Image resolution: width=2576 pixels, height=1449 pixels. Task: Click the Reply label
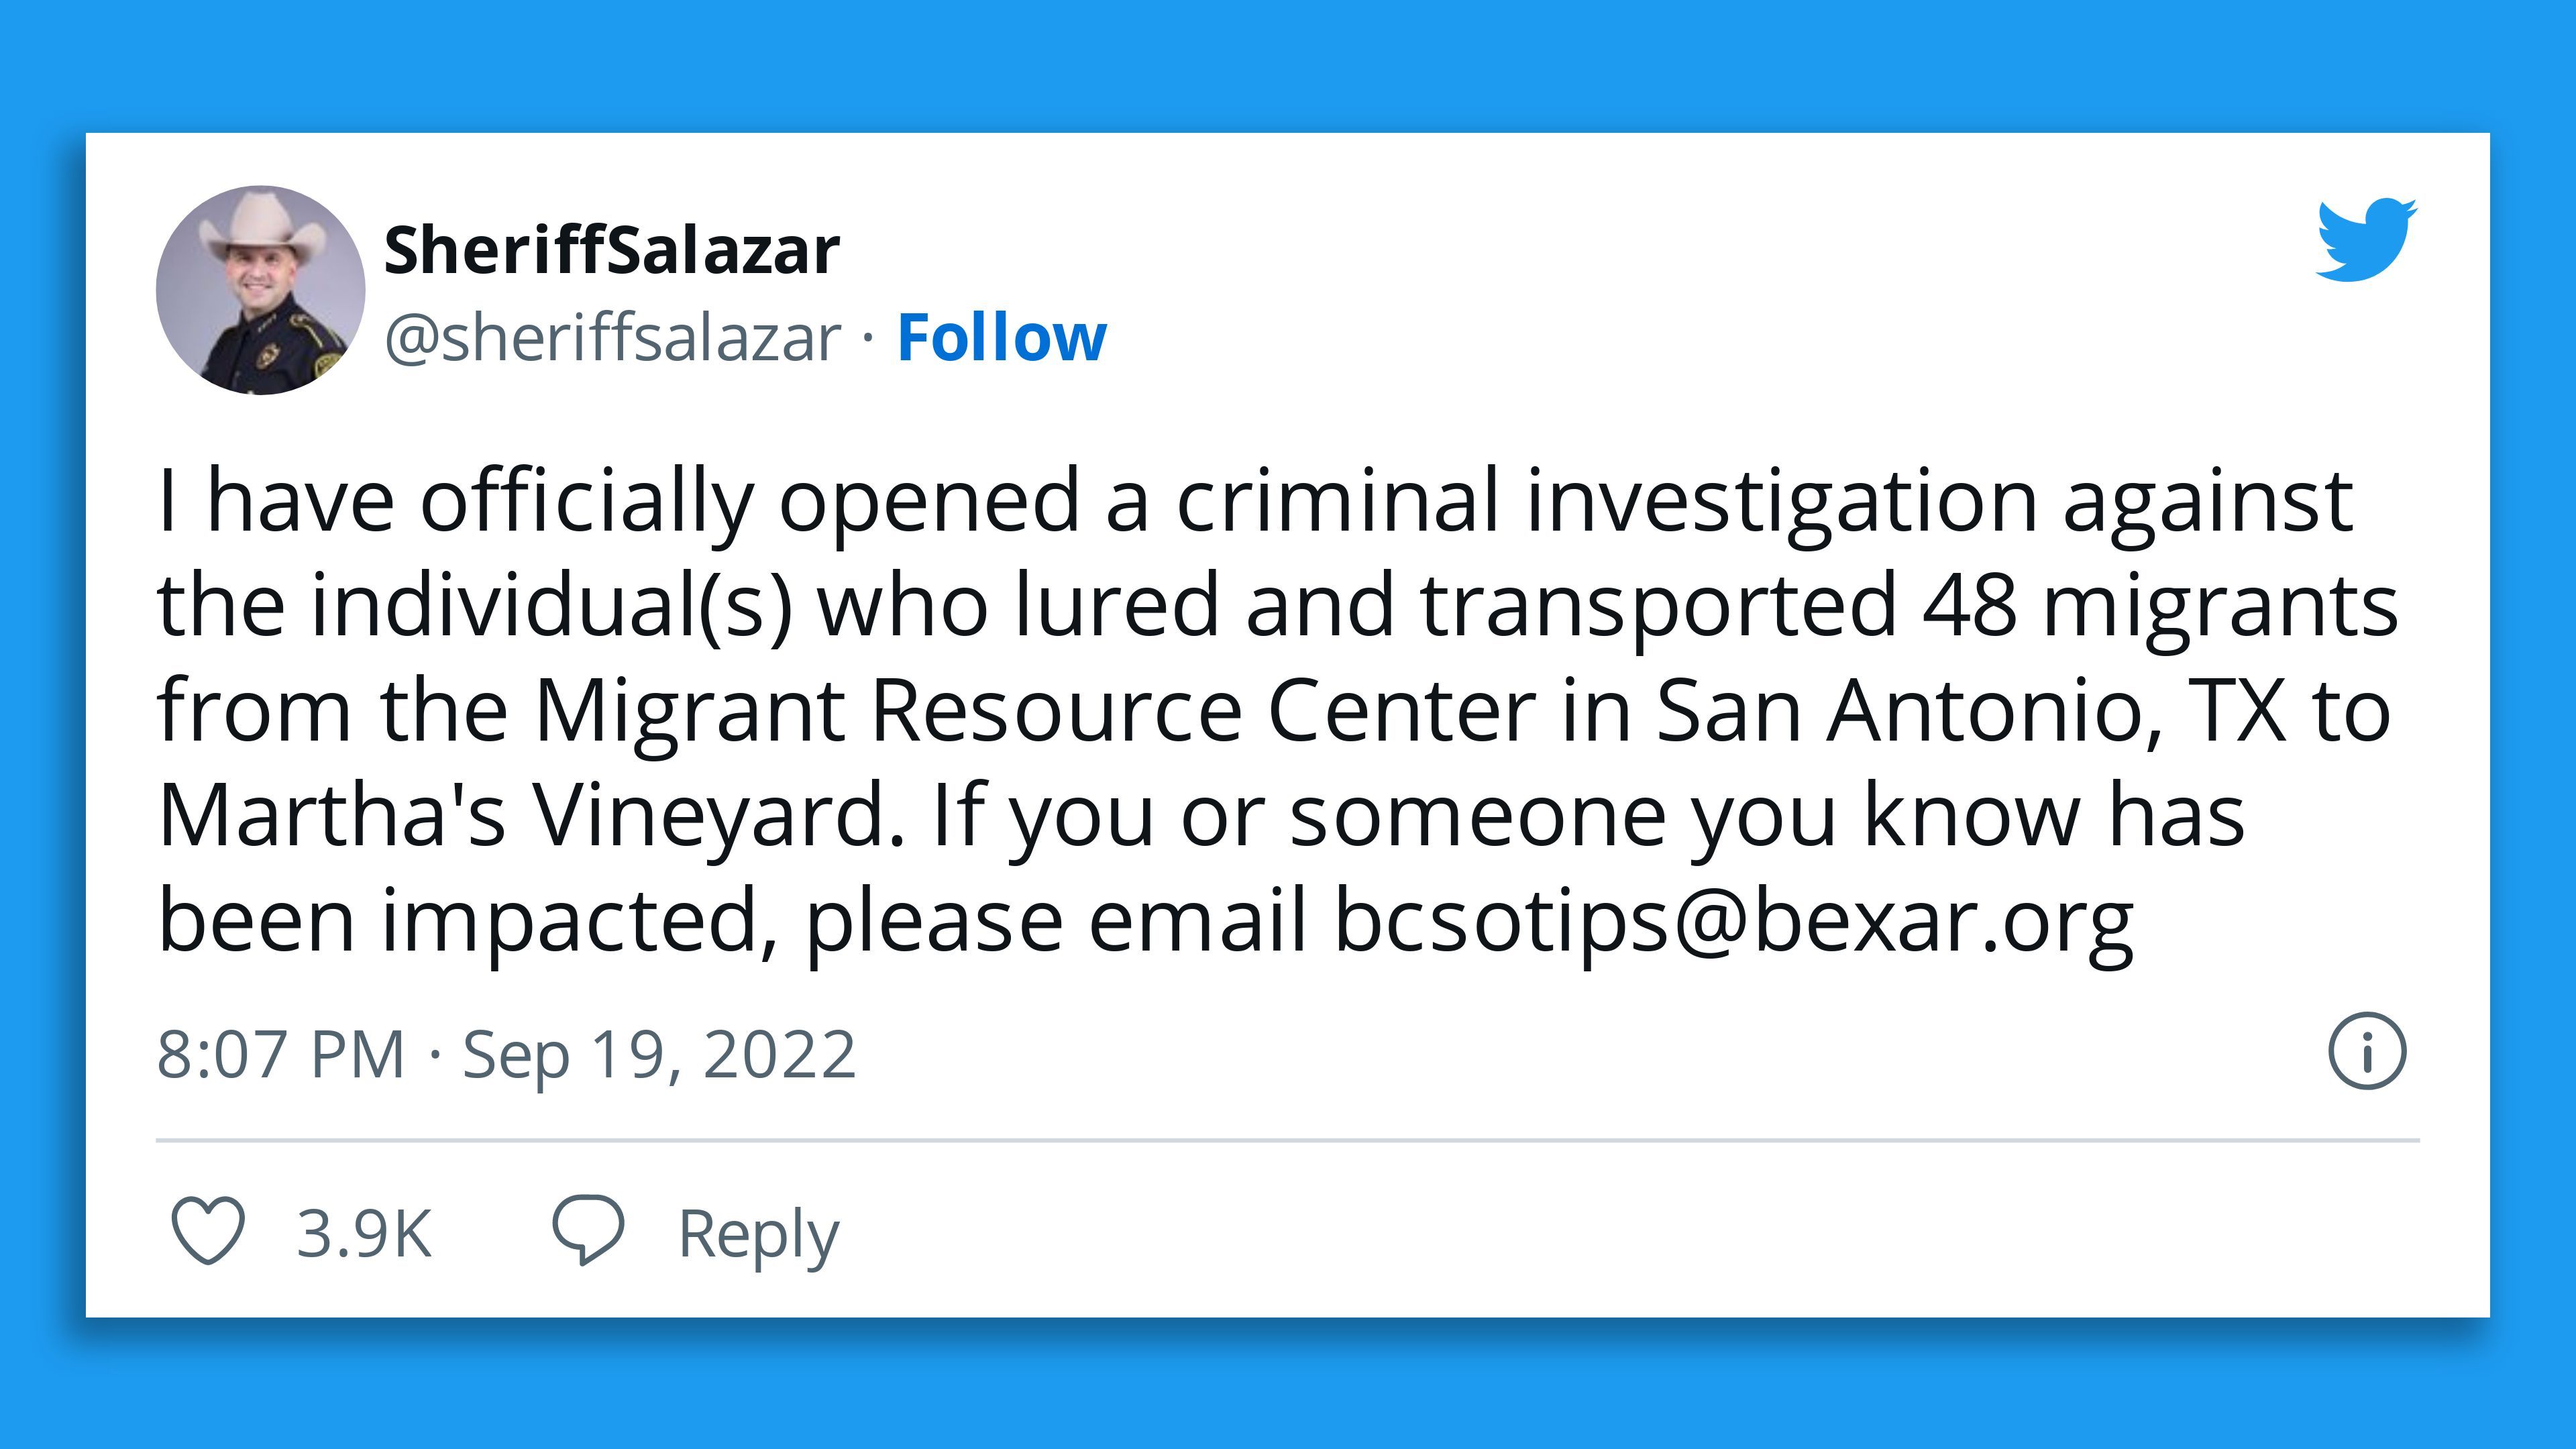click(759, 1236)
